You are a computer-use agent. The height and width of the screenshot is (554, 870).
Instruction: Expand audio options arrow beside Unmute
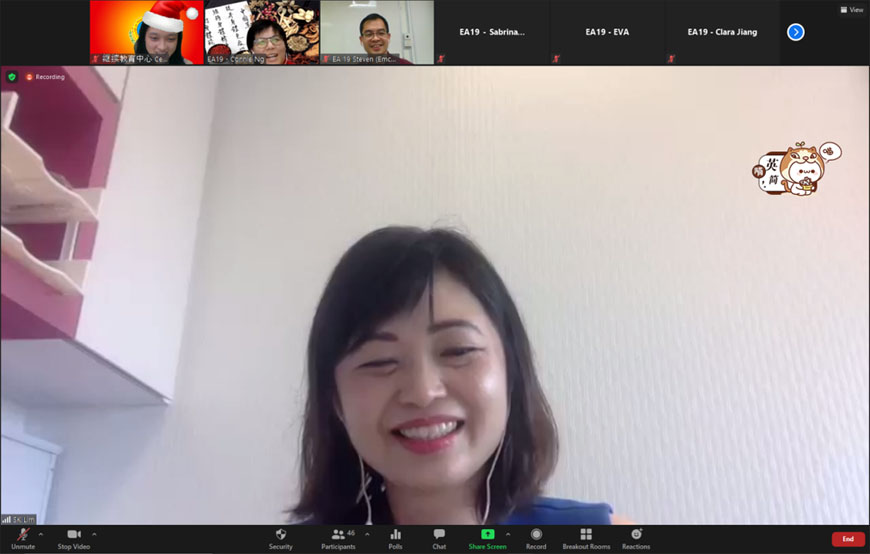41,534
